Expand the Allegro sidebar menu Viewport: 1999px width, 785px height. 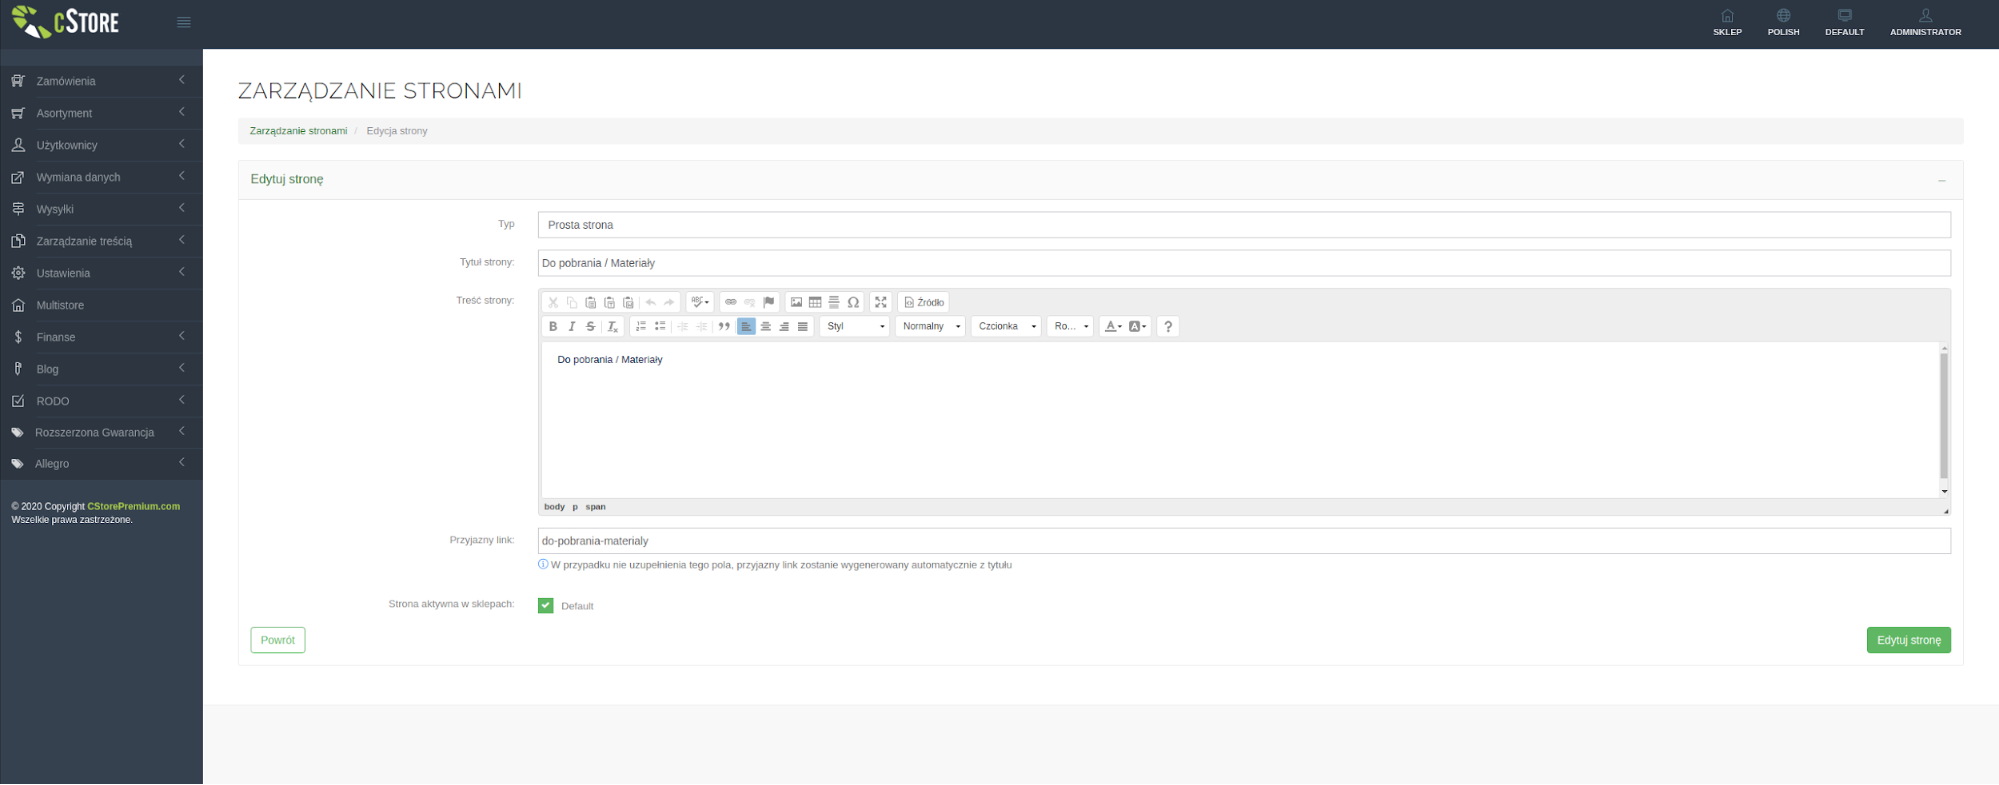101,464
